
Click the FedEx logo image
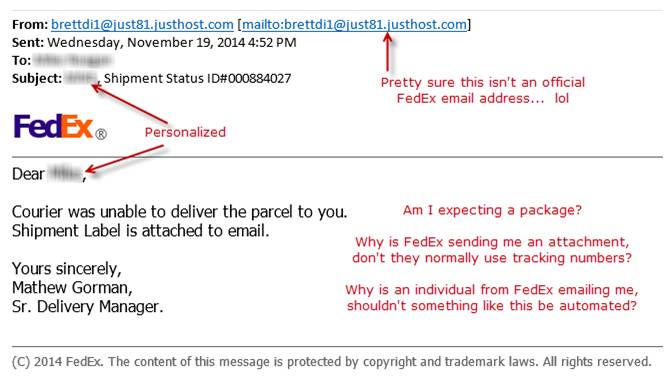(x=53, y=126)
